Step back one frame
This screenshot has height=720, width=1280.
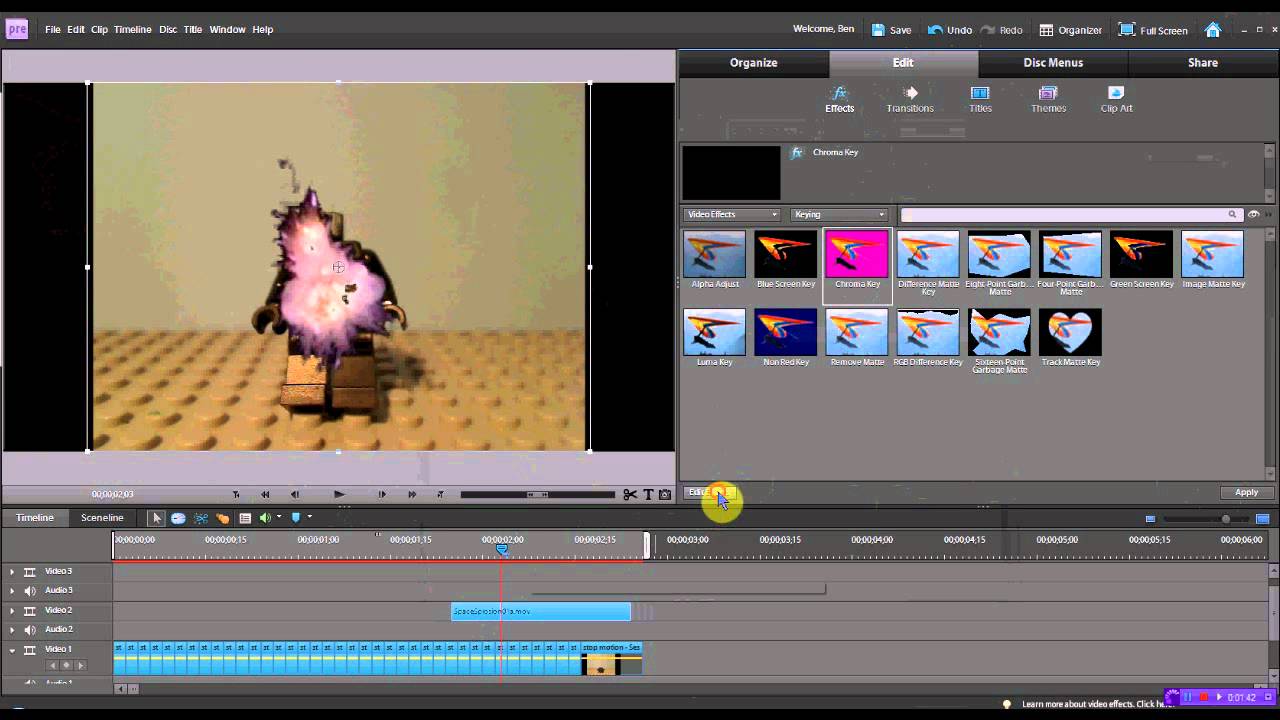pos(295,494)
